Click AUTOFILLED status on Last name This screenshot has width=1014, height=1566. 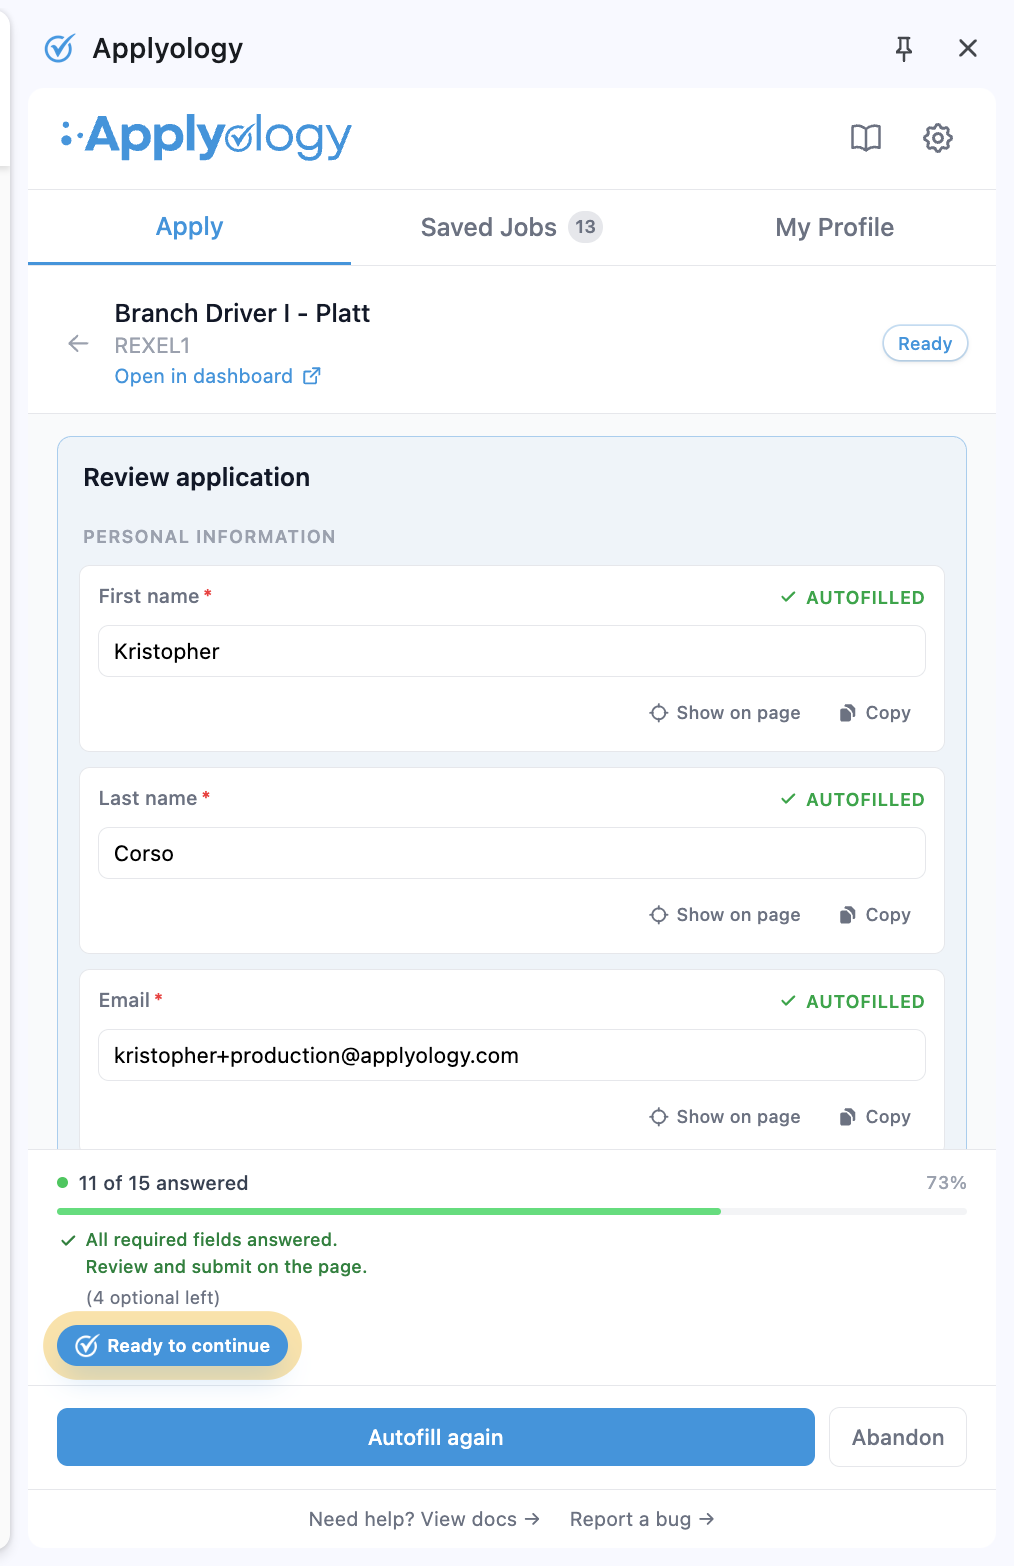[852, 799]
